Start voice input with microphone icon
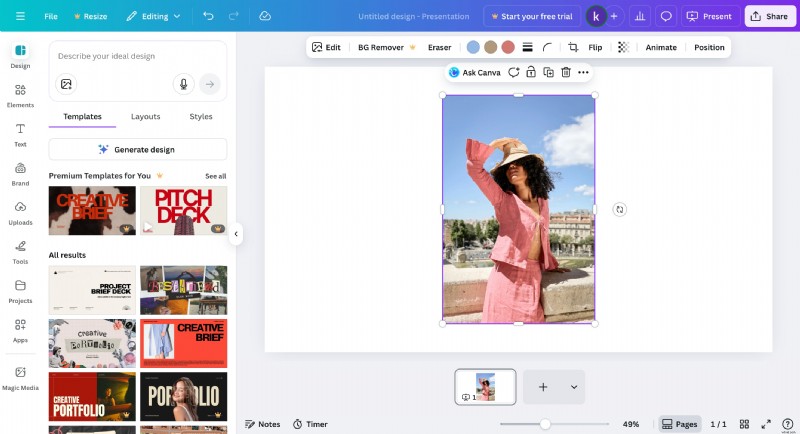 pyautogui.click(x=183, y=84)
